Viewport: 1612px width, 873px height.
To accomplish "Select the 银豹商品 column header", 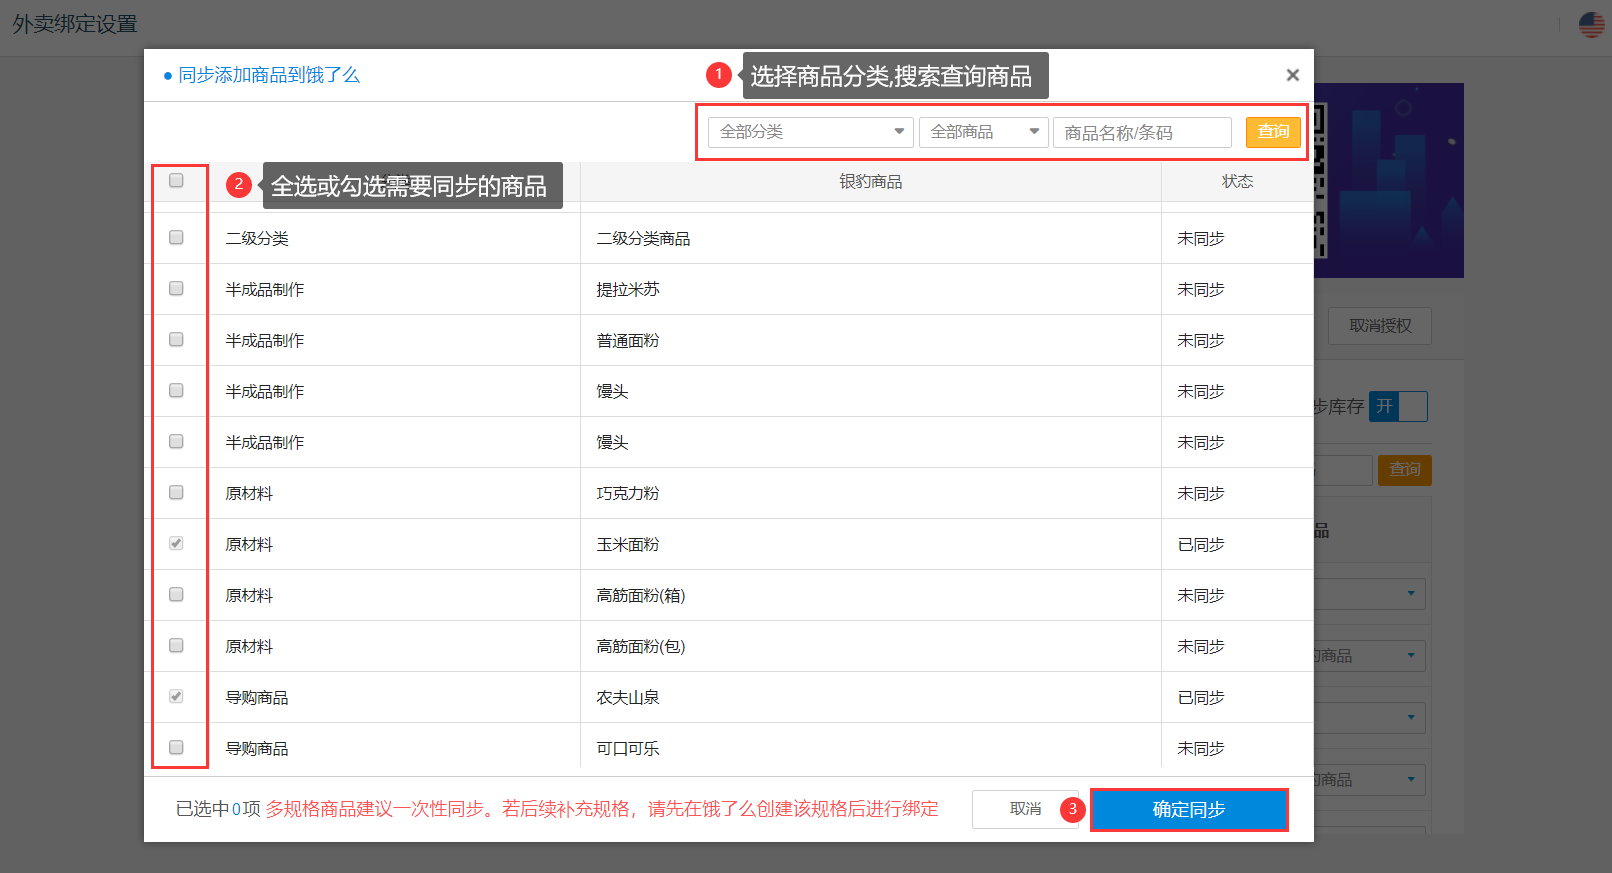I will pos(870,182).
